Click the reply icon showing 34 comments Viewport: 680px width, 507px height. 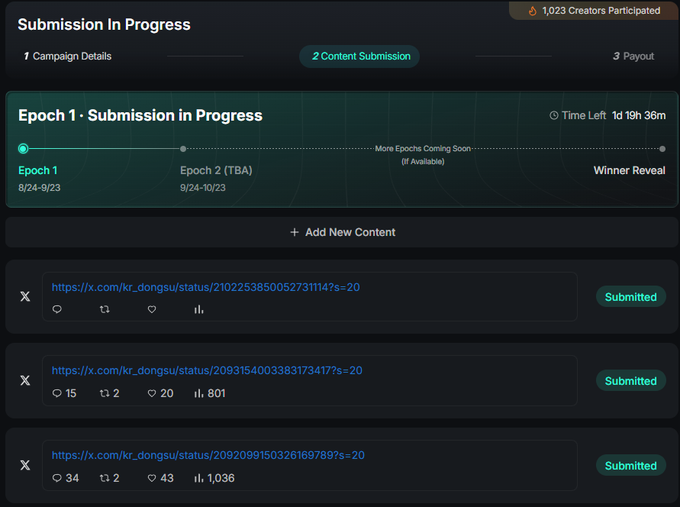[57, 478]
